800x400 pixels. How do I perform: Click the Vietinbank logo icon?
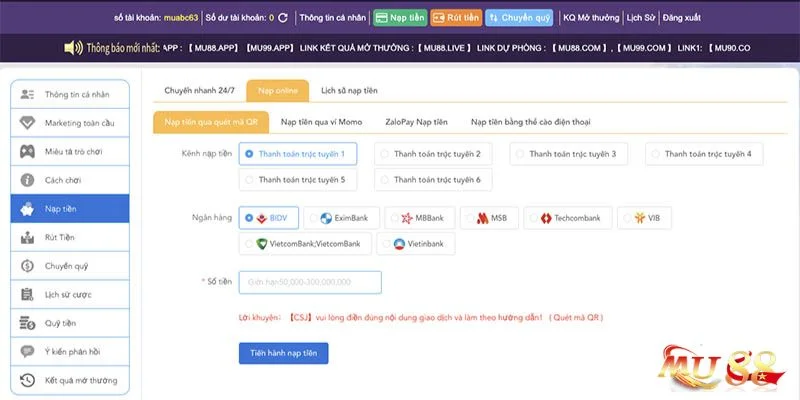tap(399, 244)
